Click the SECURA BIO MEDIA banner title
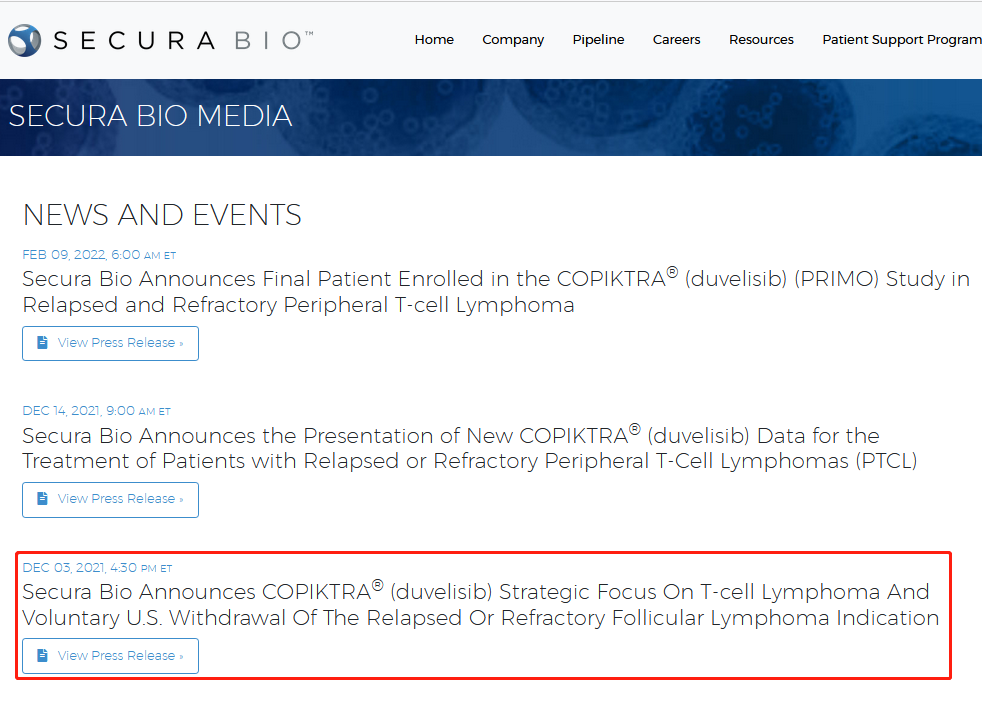 pyautogui.click(x=150, y=116)
